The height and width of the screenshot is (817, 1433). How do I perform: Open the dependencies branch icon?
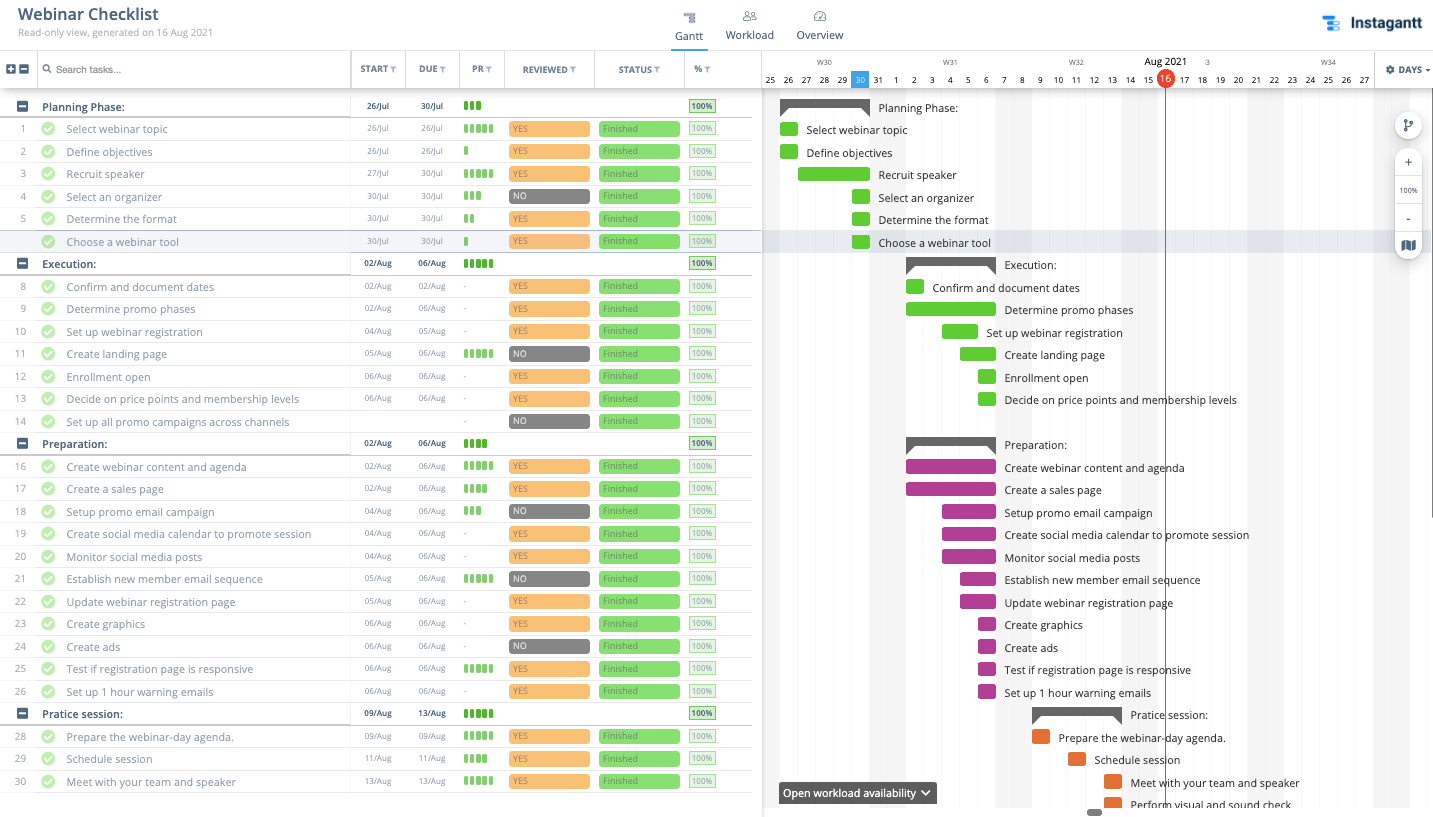[1408, 126]
